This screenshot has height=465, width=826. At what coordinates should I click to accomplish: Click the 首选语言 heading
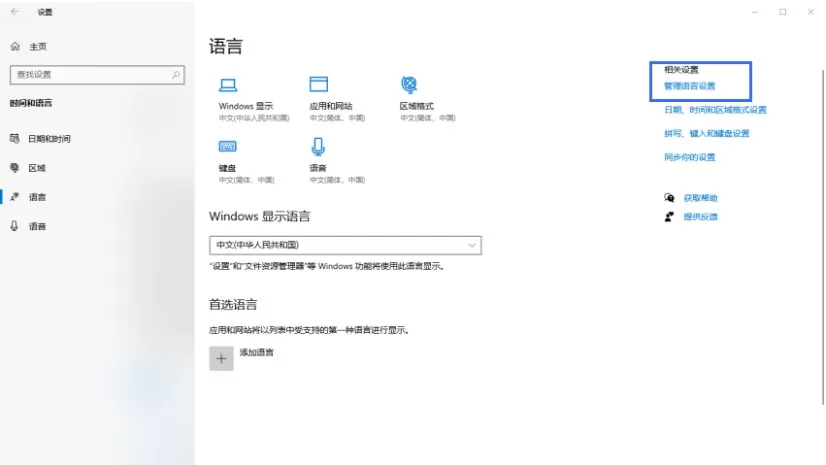coord(233,304)
